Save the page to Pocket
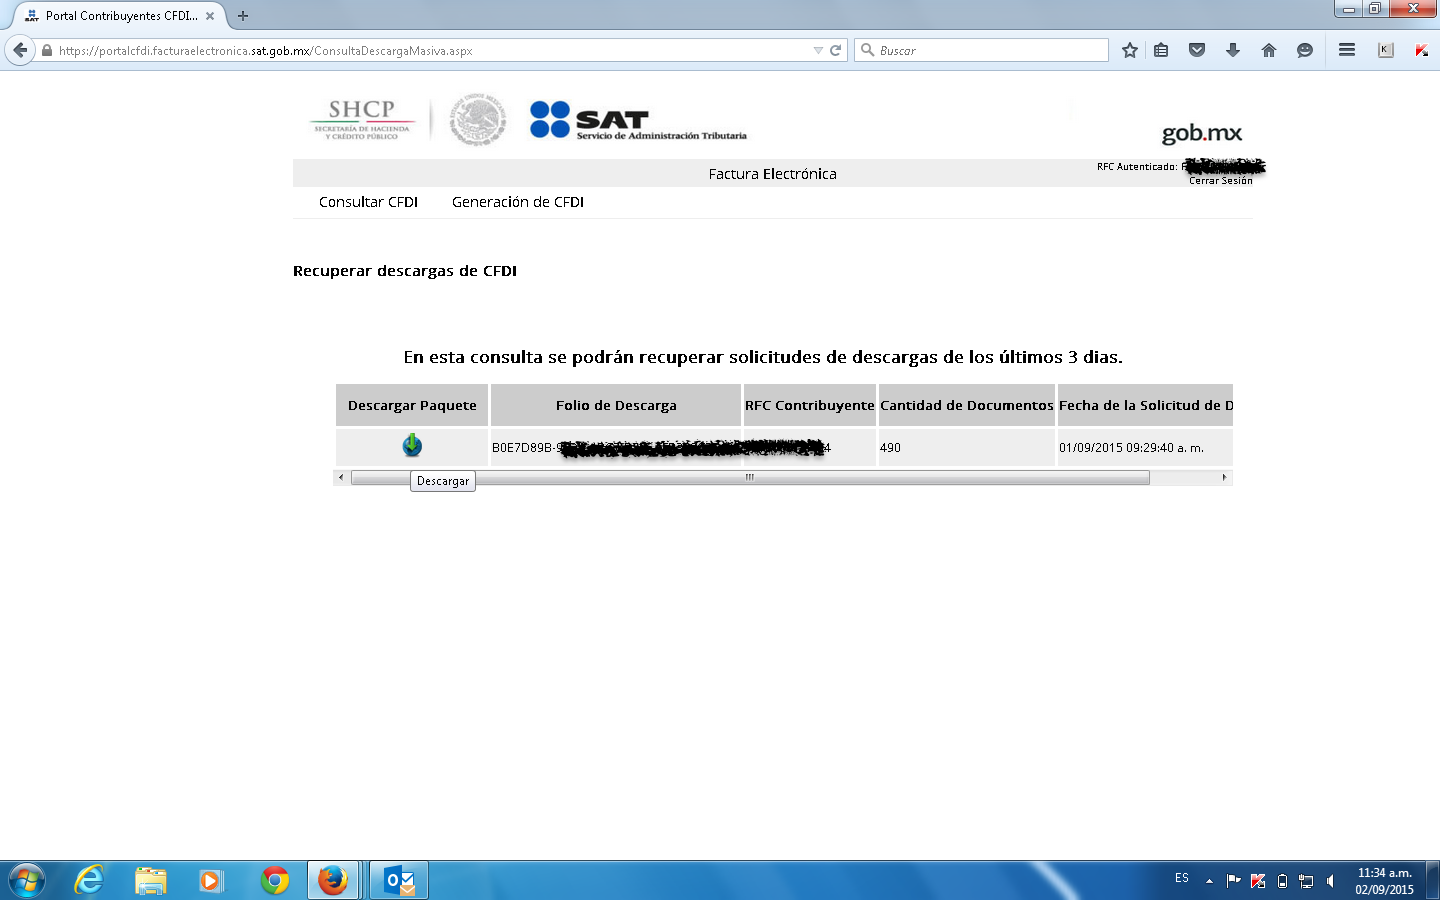The height and width of the screenshot is (900, 1440). click(x=1196, y=49)
